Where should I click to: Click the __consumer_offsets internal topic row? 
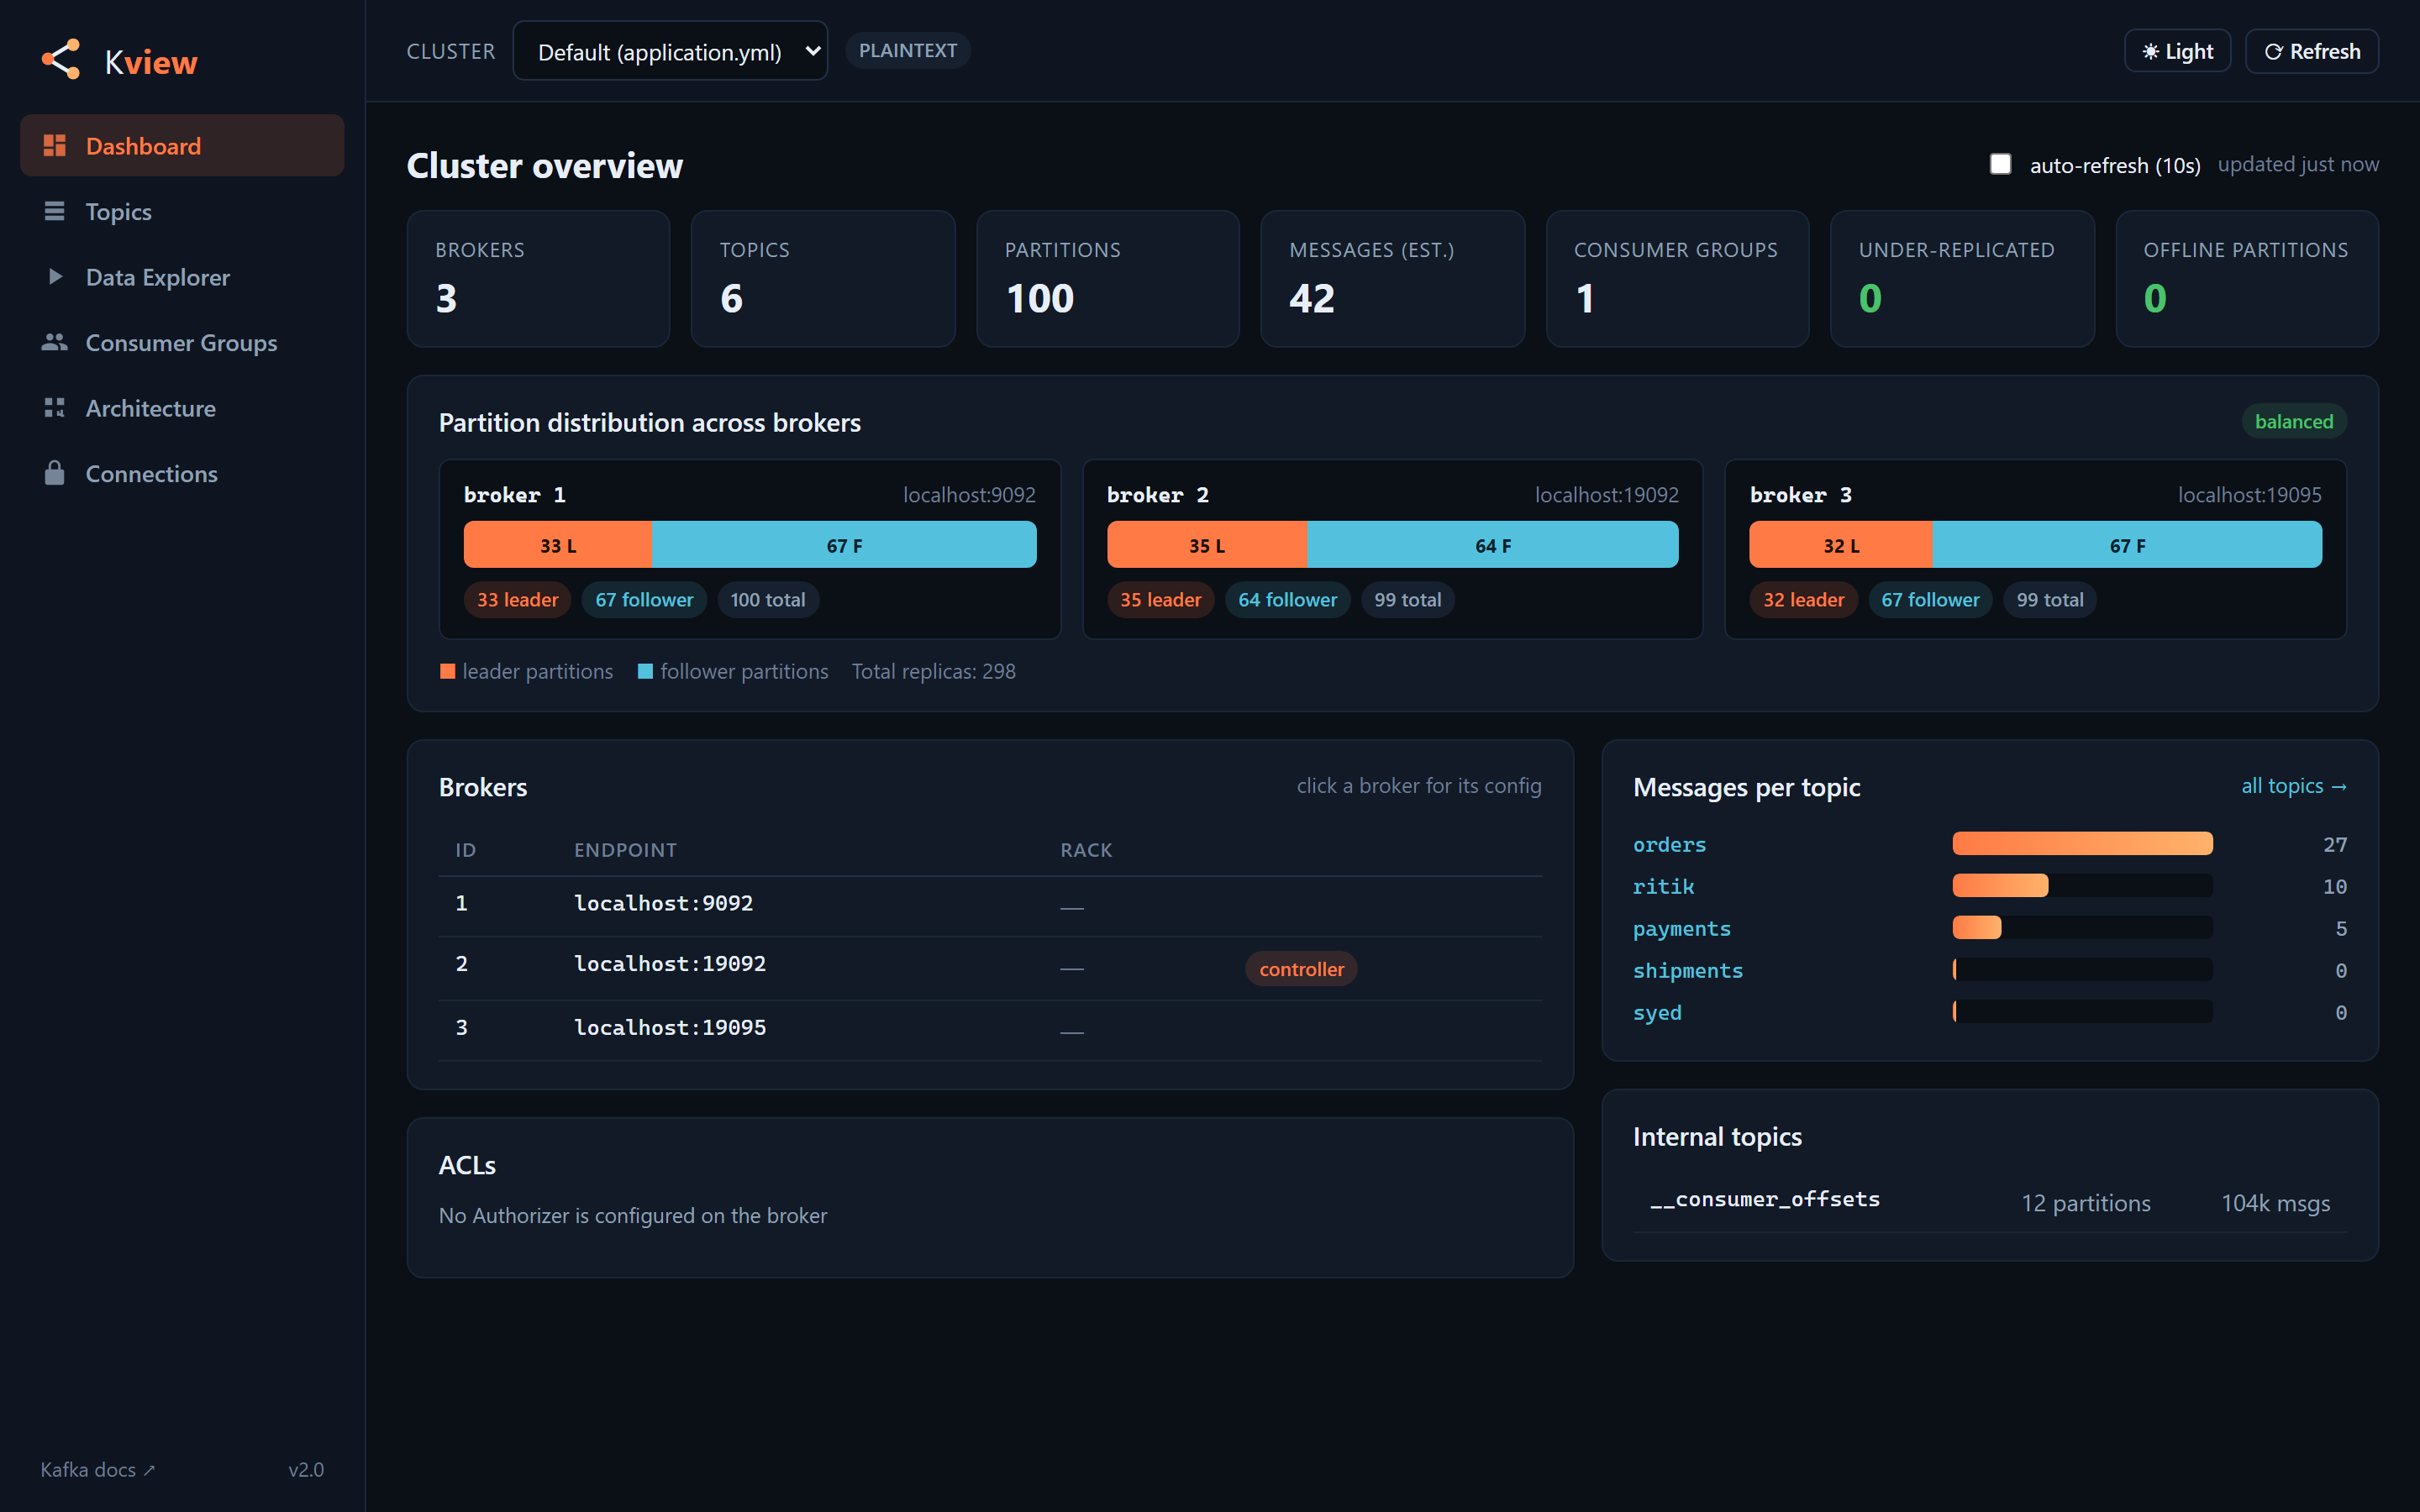point(1989,1202)
